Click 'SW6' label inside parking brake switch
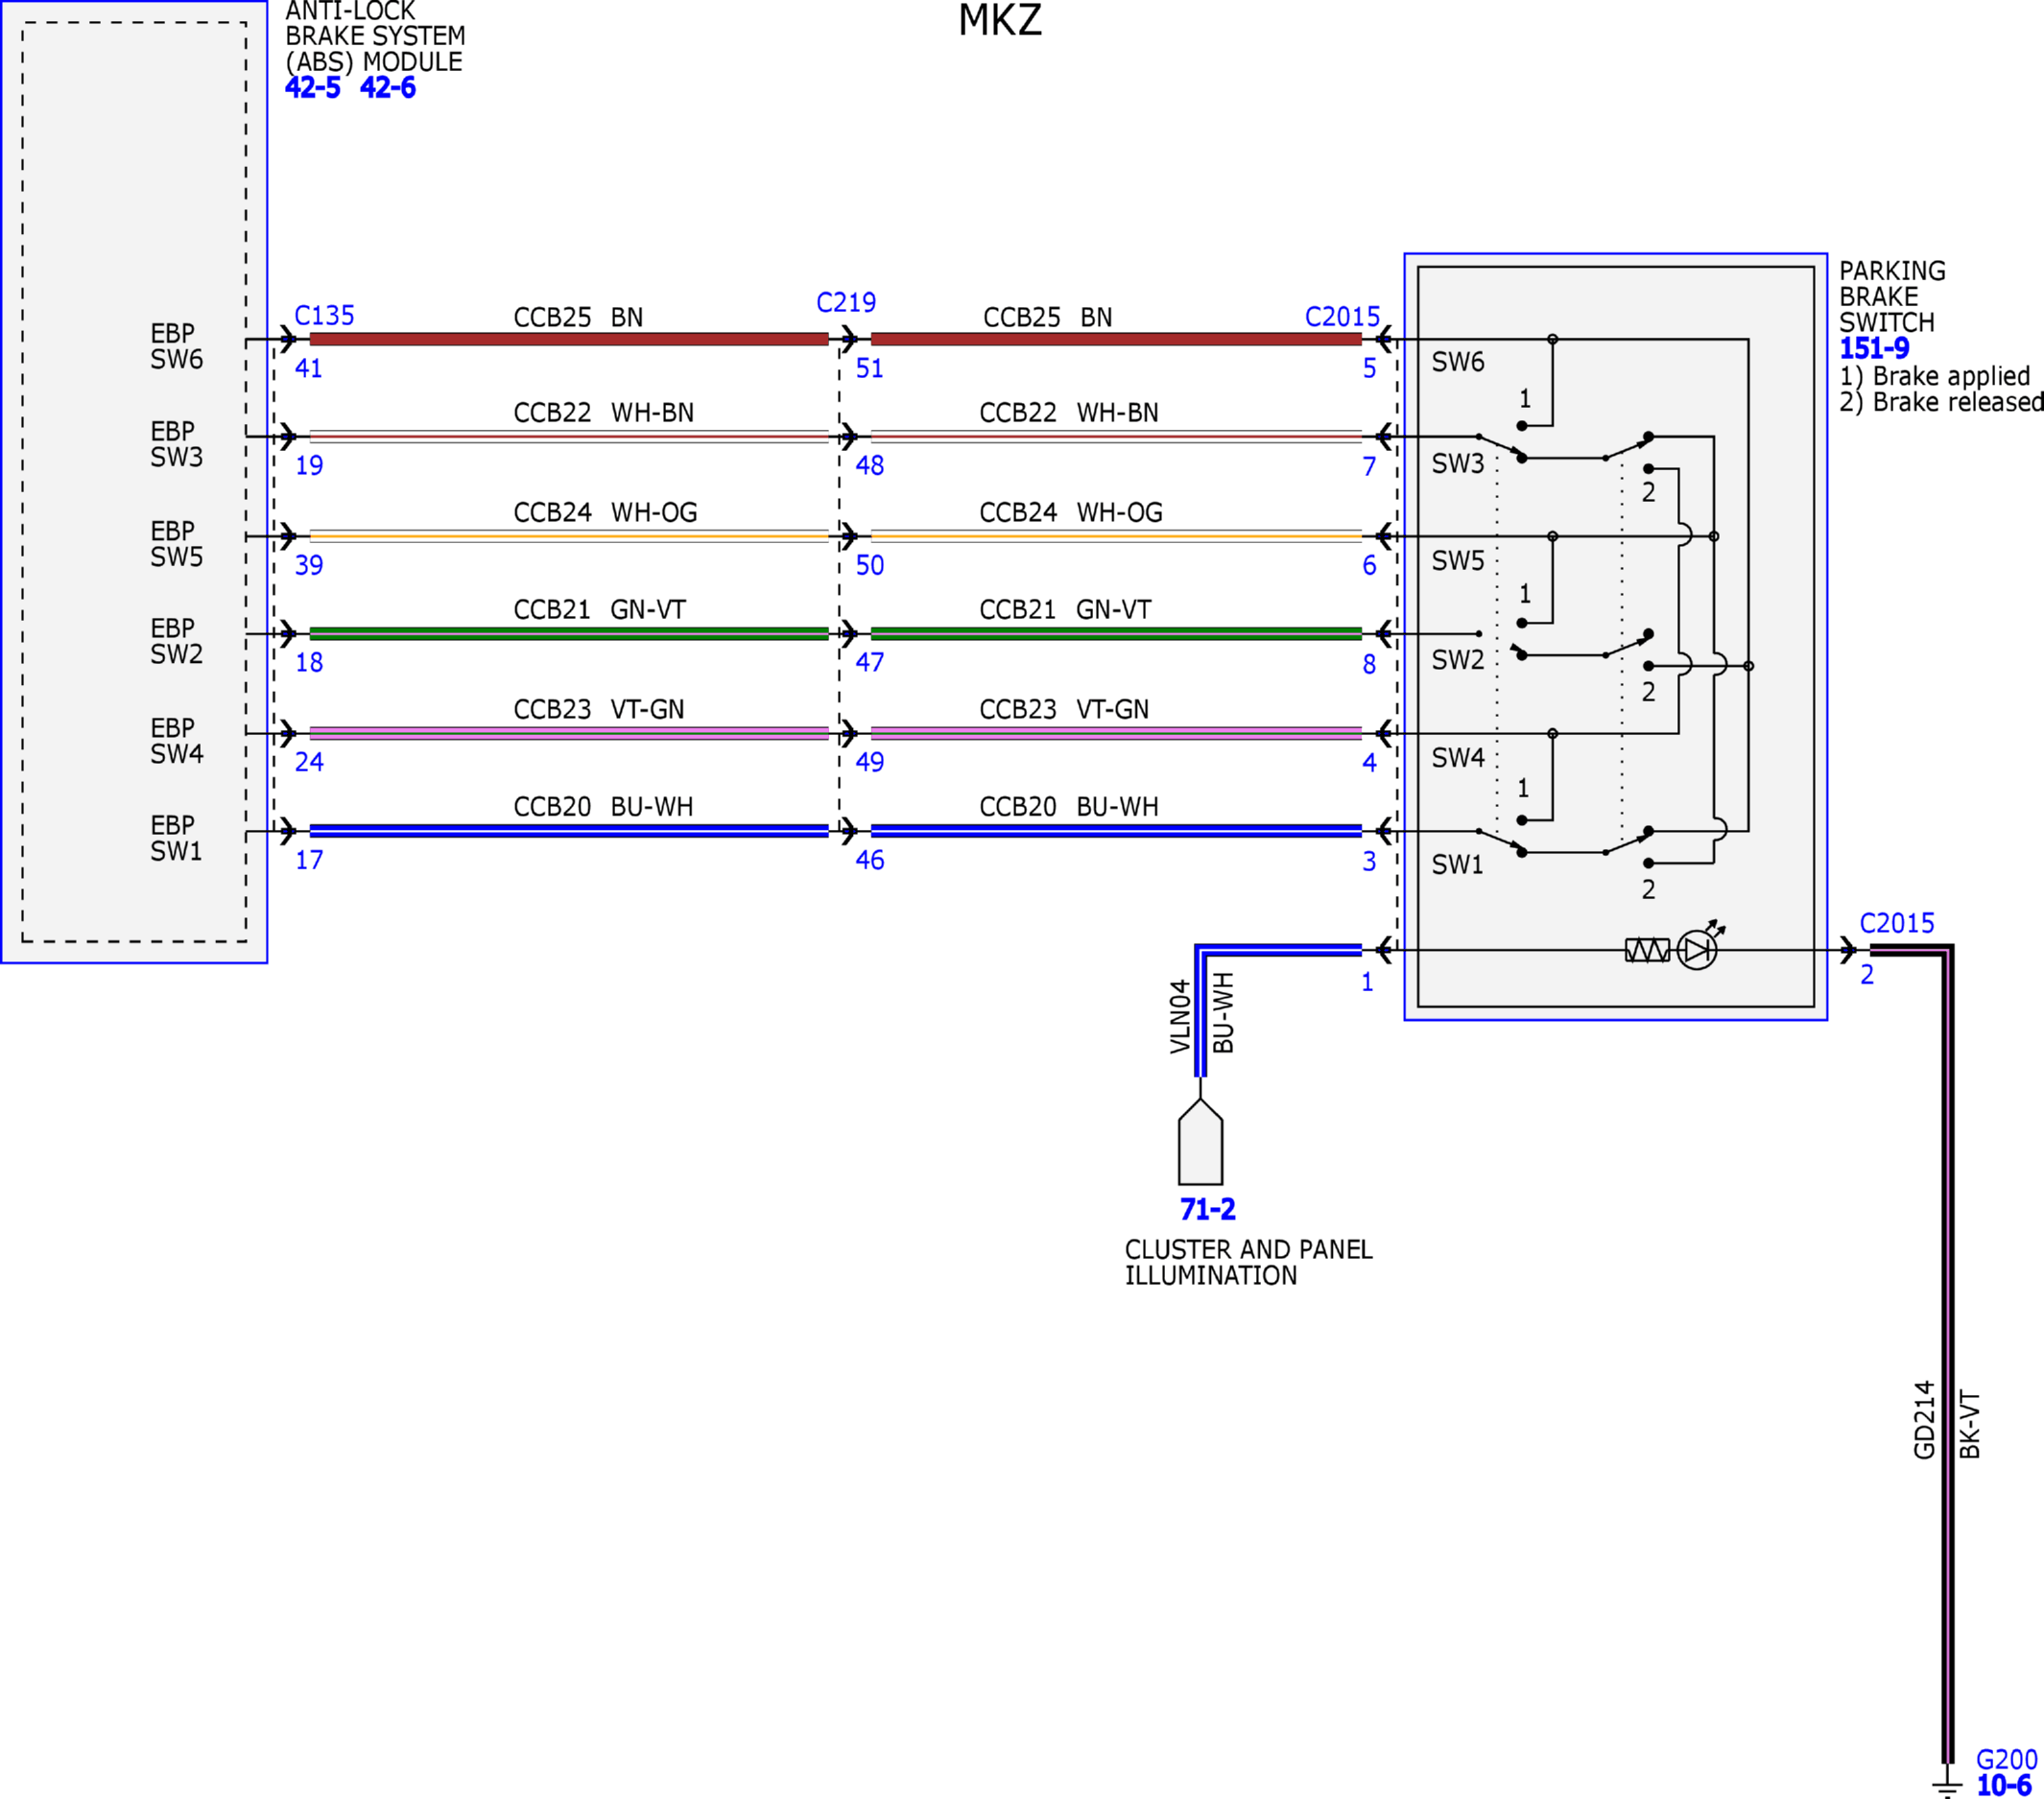 1458,362
